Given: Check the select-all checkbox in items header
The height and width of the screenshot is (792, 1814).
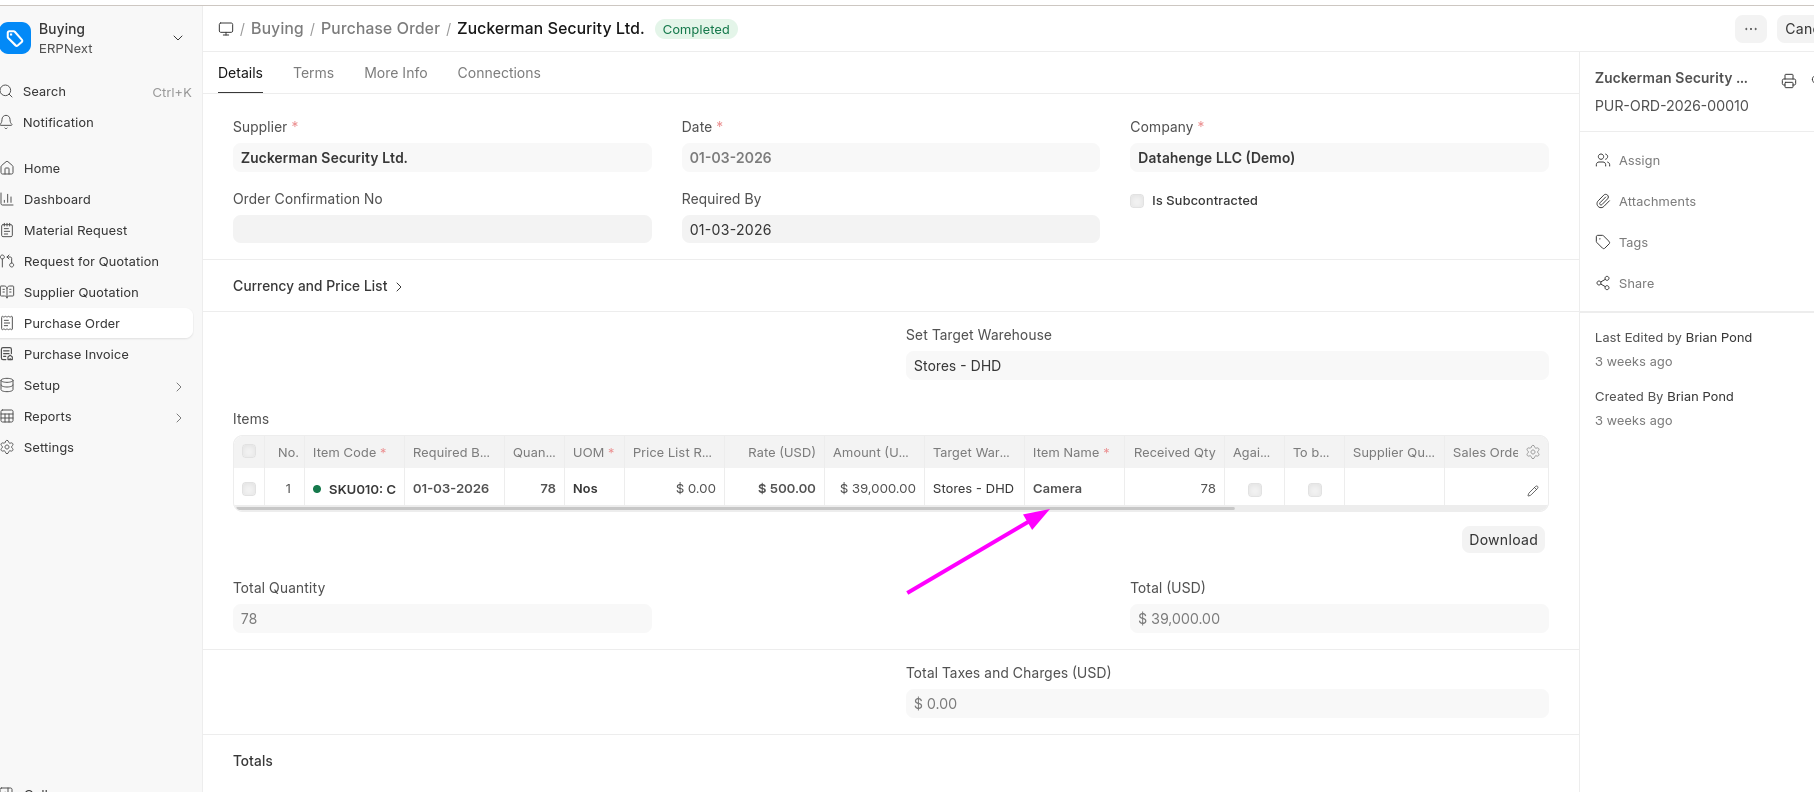Looking at the screenshot, I should coord(249,452).
